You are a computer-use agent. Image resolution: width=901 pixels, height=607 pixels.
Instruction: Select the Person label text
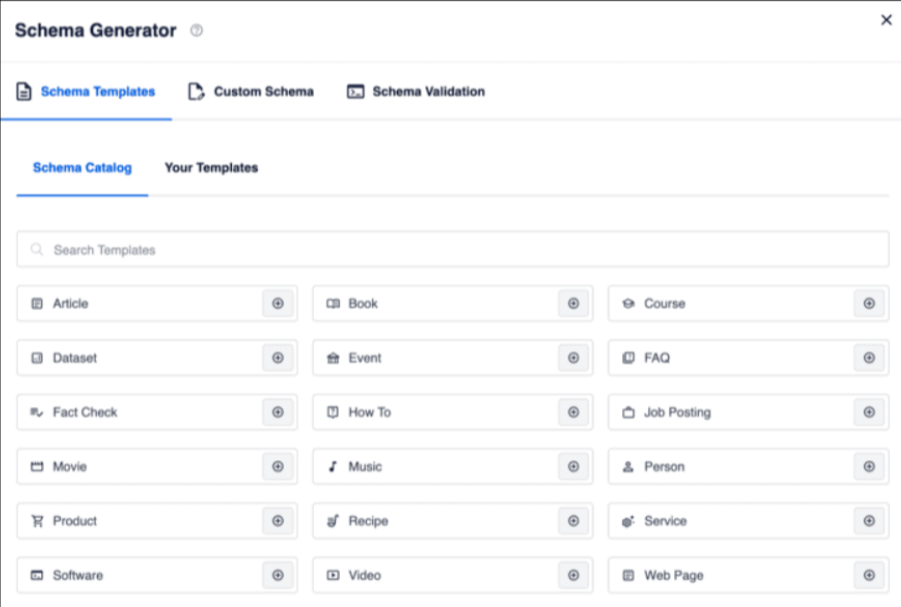click(664, 467)
